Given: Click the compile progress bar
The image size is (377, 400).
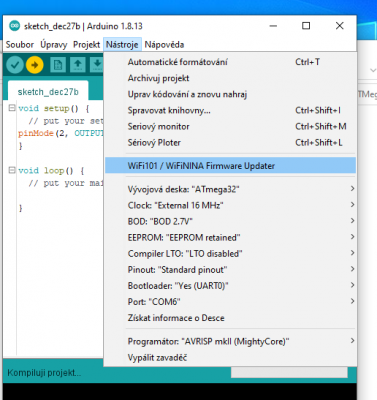Looking at the screenshot, I should pos(289,372).
